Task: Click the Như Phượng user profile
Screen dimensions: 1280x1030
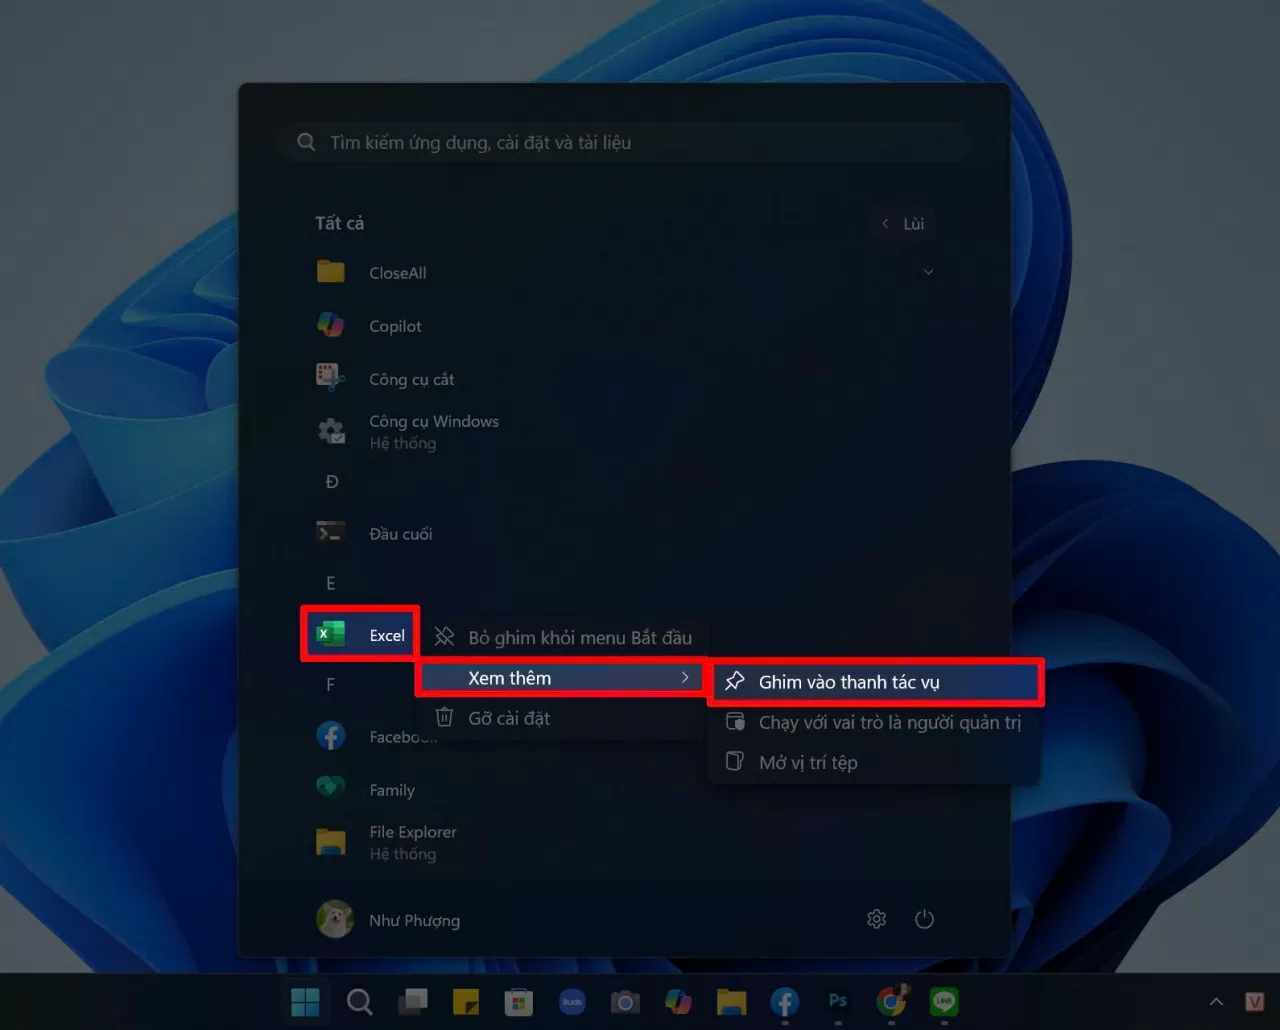Action: pyautogui.click(x=390, y=920)
